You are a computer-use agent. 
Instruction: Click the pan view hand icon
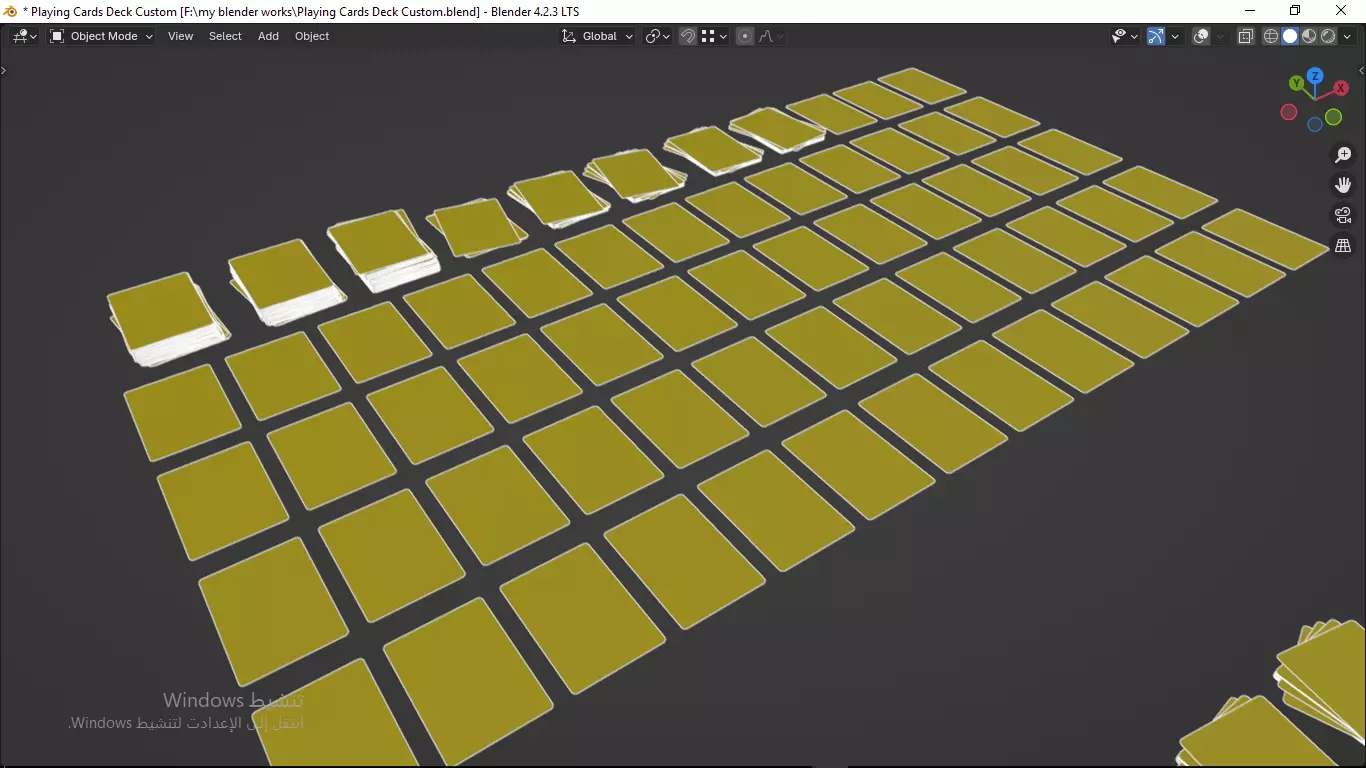pos(1343,185)
